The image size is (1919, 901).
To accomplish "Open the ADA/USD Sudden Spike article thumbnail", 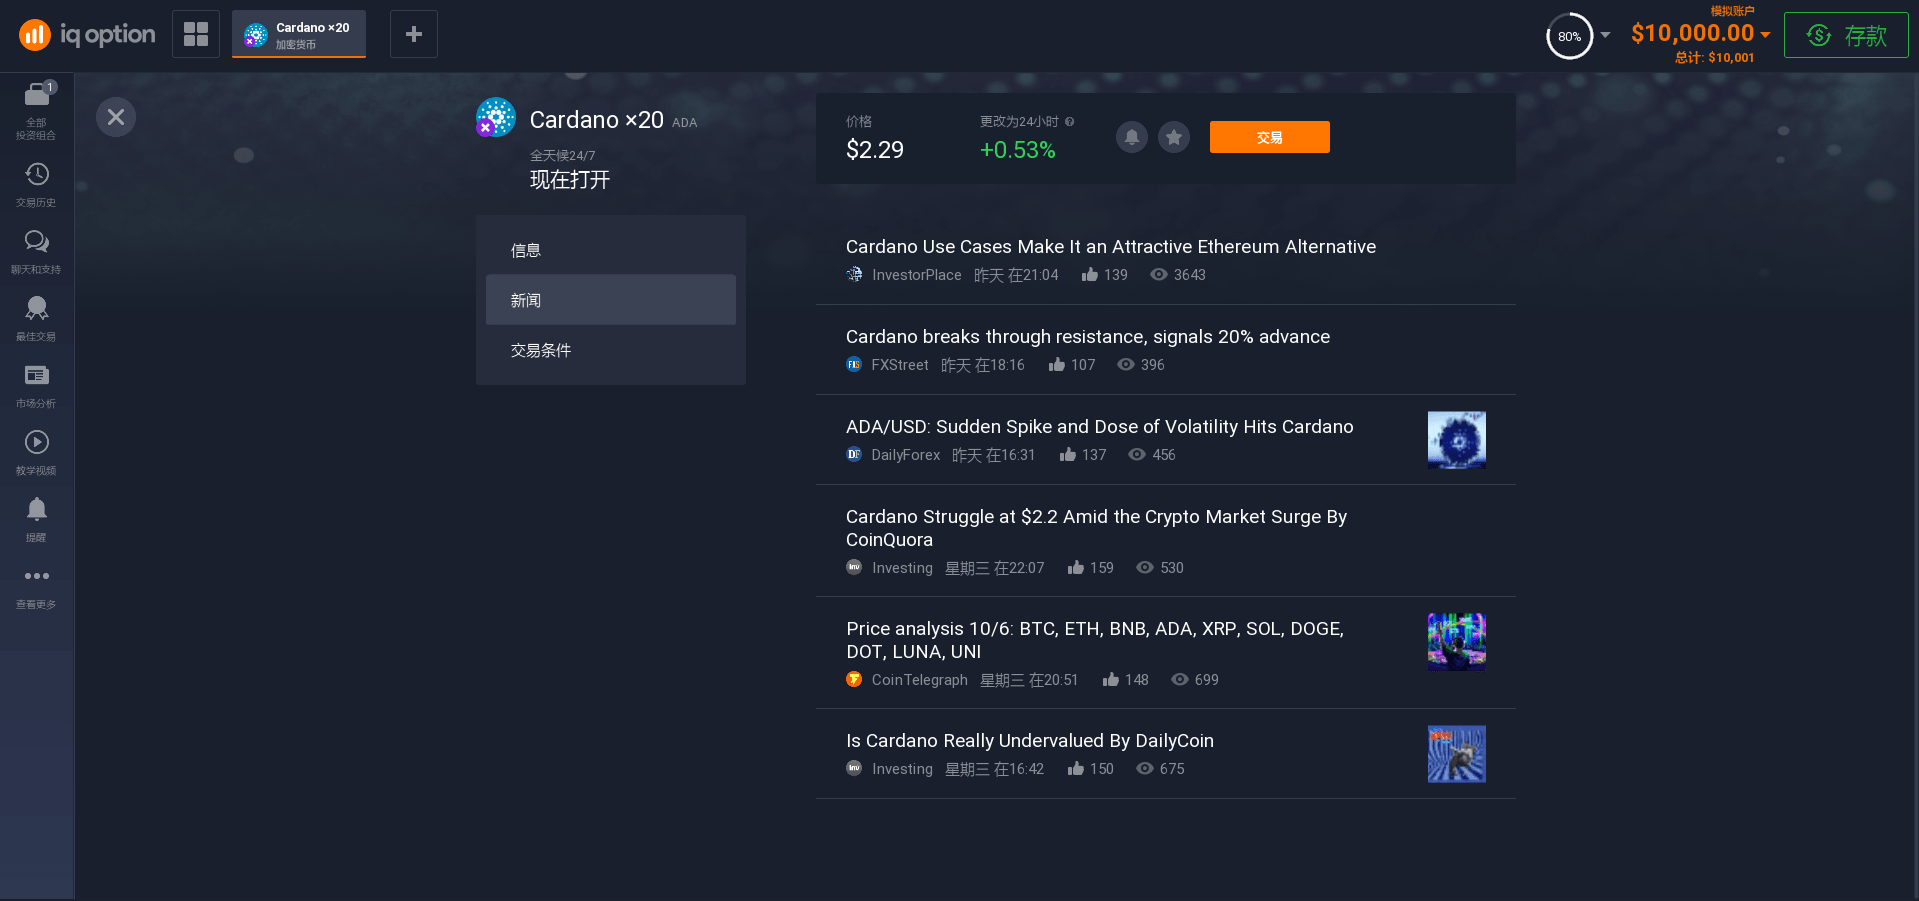I will click(1456, 440).
